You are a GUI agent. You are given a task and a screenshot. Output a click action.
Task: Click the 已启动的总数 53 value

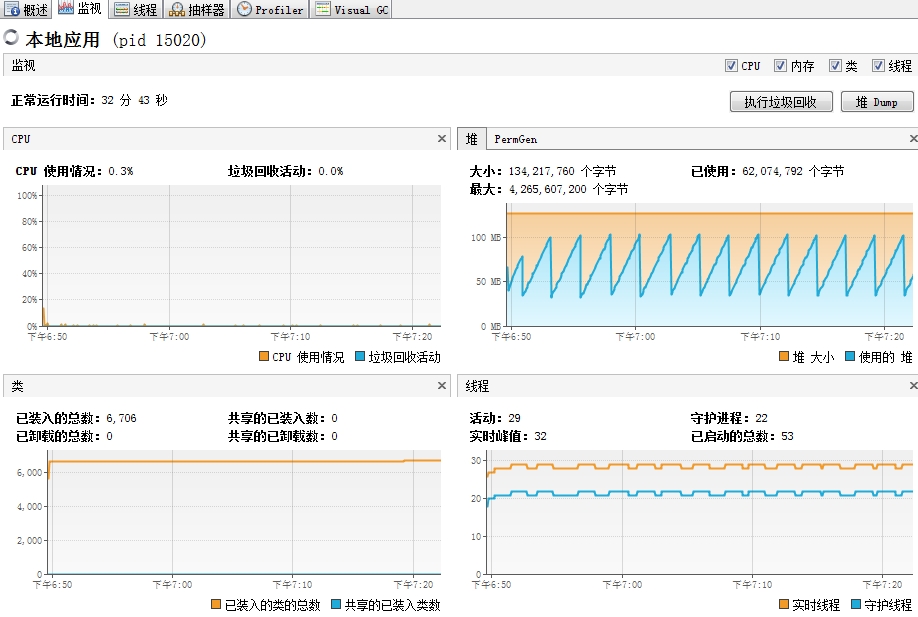click(787, 436)
